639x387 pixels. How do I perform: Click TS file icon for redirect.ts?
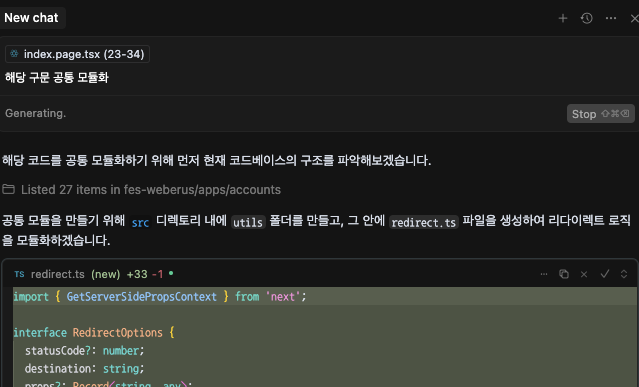coord(20,274)
